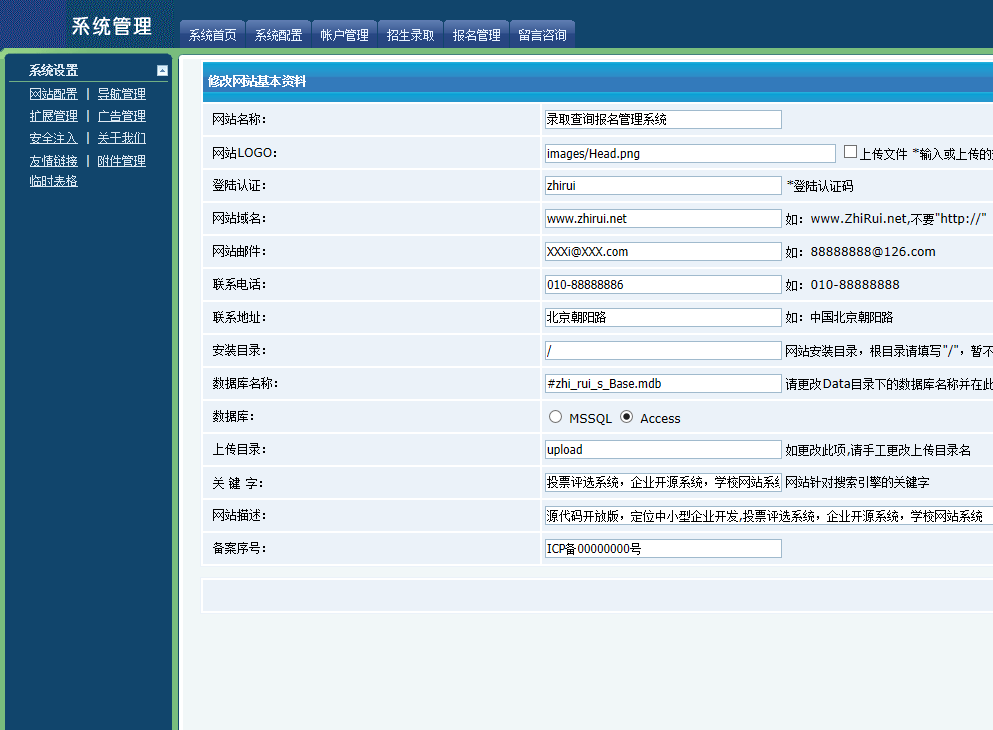The width and height of the screenshot is (993, 730).
Task: Click the 88888888@126.com example text
Action: [873, 251]
